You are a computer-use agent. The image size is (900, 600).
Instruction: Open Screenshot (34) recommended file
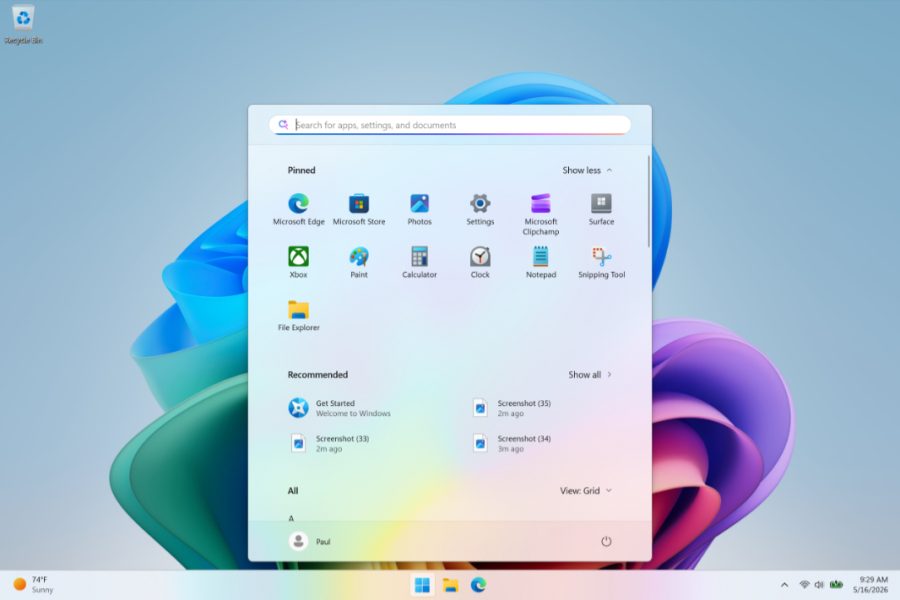pos(512,443)
